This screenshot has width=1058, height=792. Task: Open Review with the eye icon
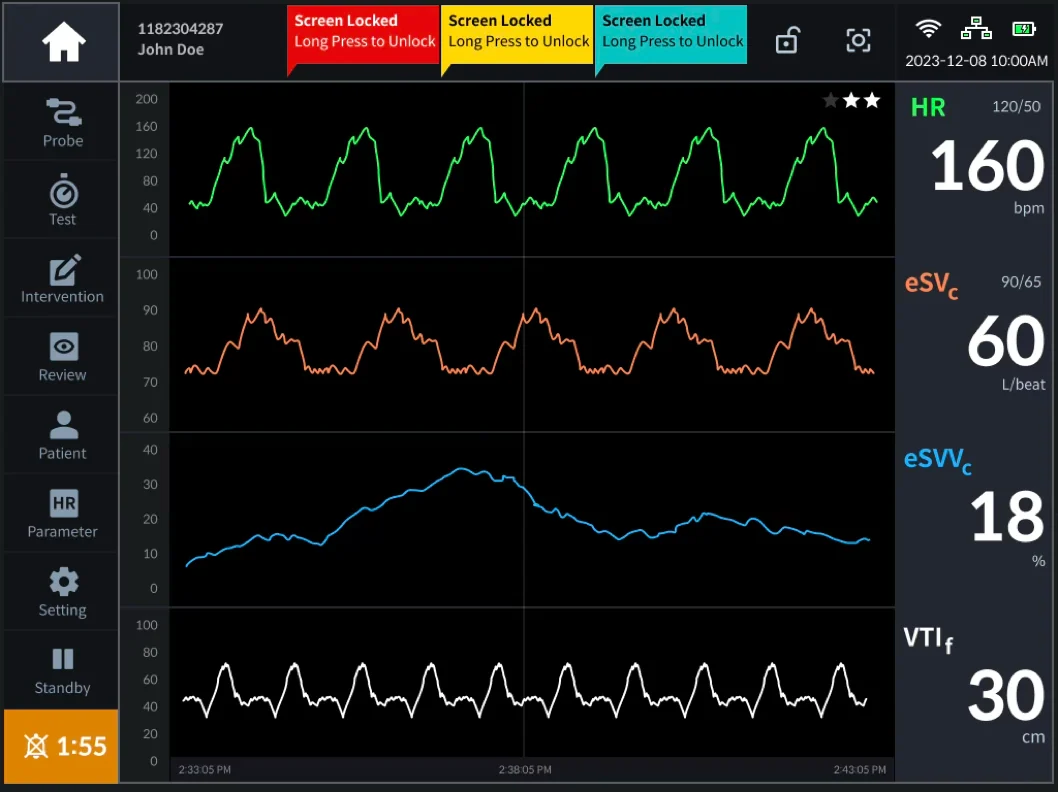(62, 356)
